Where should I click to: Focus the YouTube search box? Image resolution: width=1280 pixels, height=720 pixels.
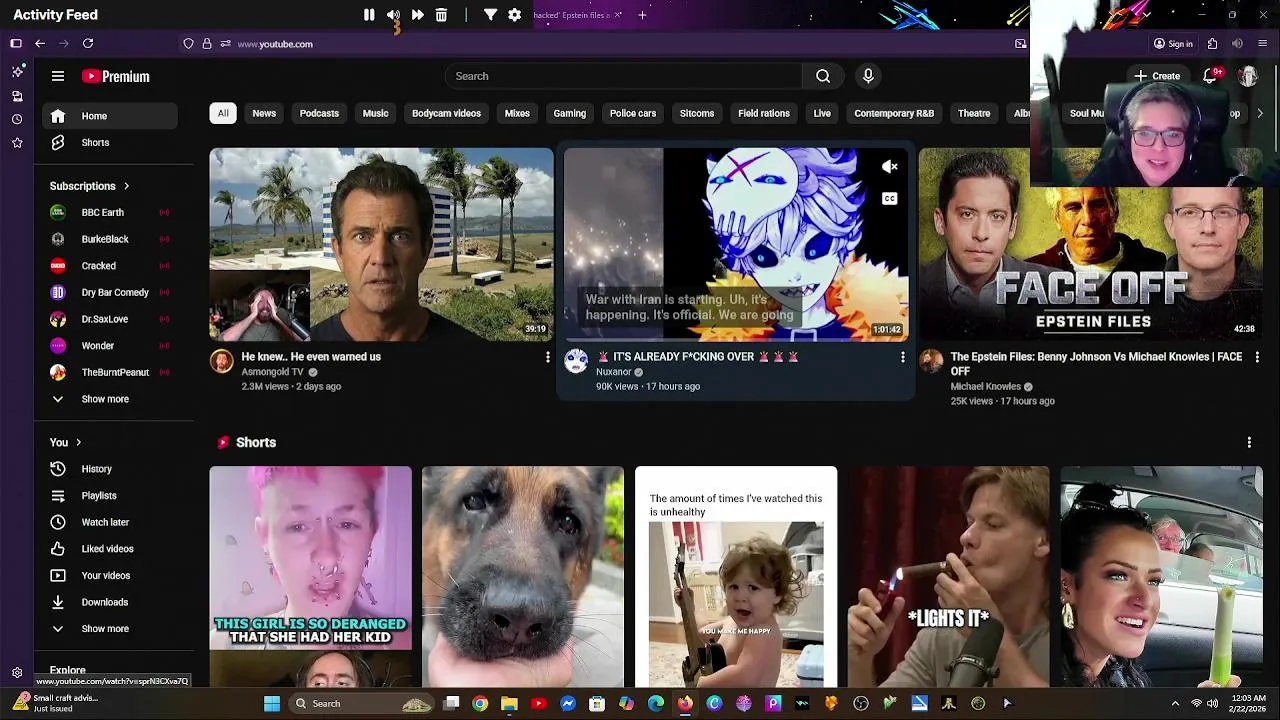623,76
